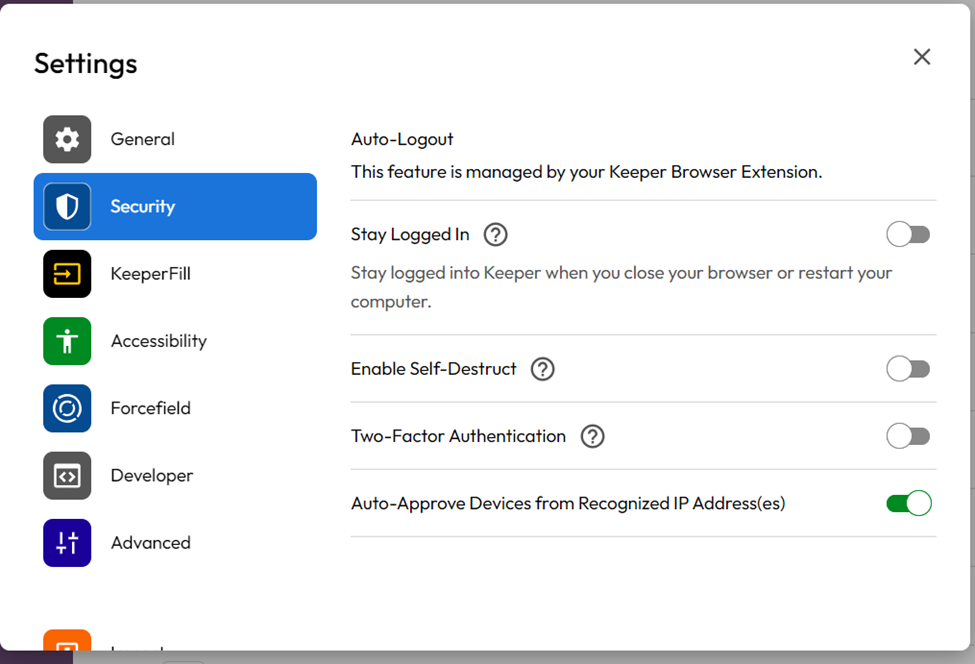Select the Forcefield circular icon

pyautogui.click(x=67, y=408)
